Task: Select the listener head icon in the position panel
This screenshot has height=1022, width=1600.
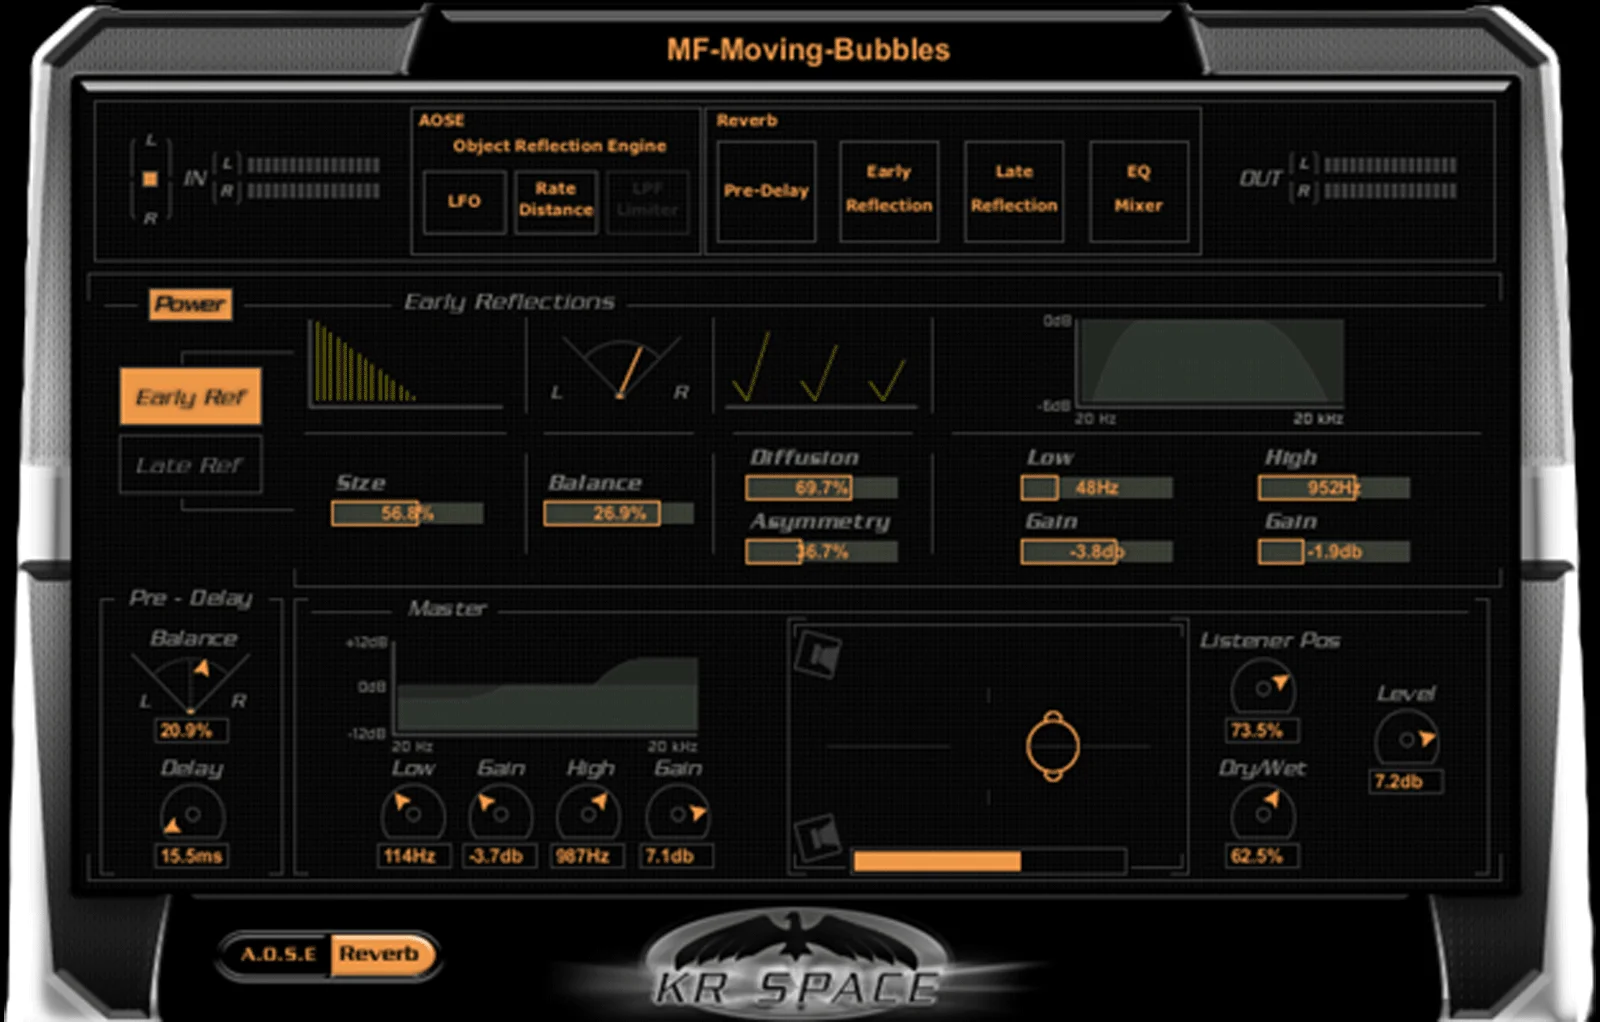Action: pyautogui.click(x=1053, y=746)
